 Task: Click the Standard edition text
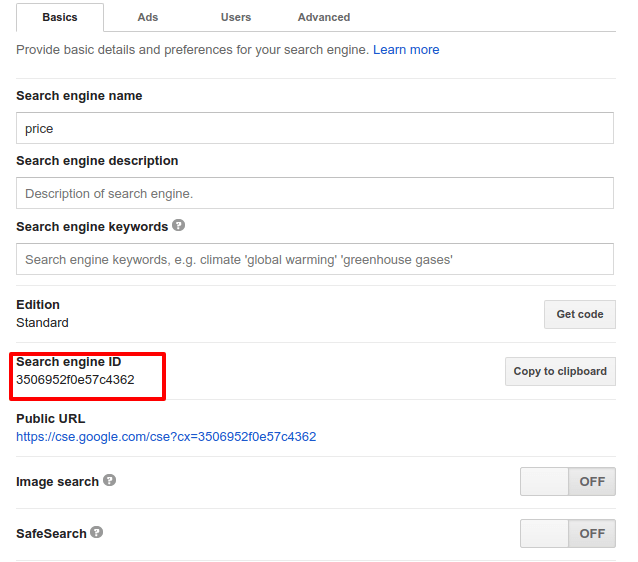42,323
